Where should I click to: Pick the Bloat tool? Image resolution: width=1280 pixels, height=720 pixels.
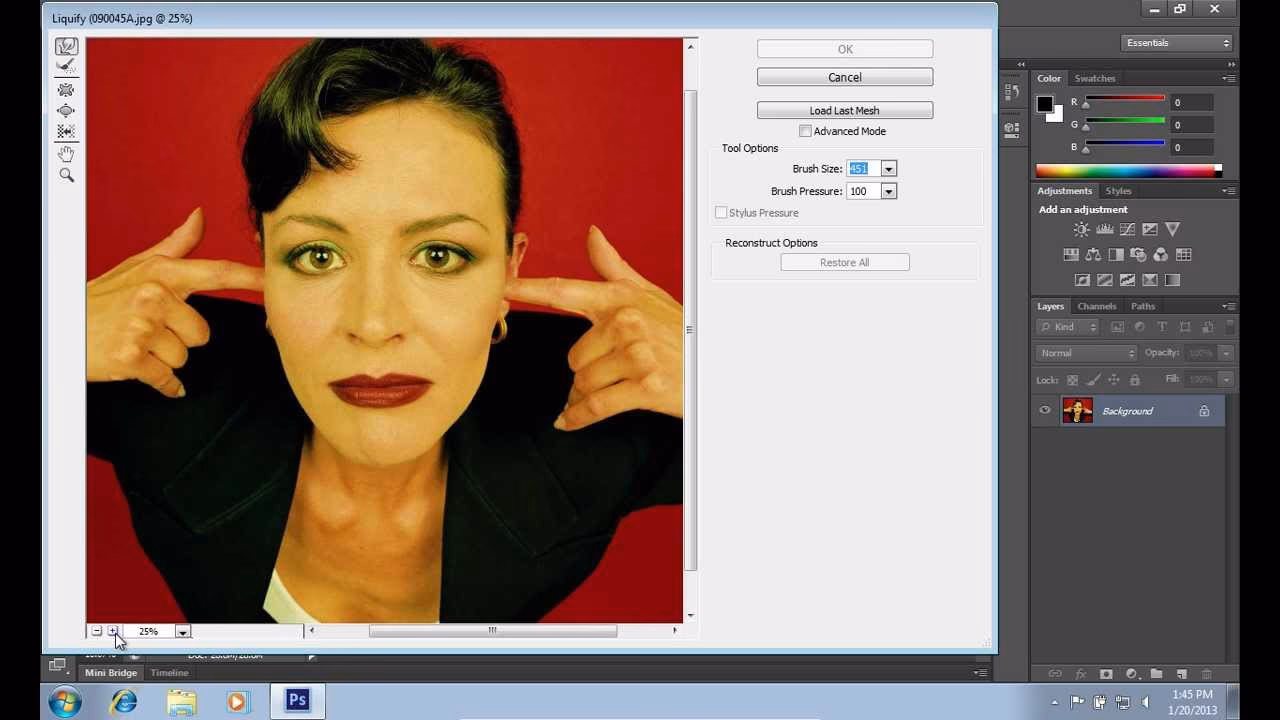[66, 111]
